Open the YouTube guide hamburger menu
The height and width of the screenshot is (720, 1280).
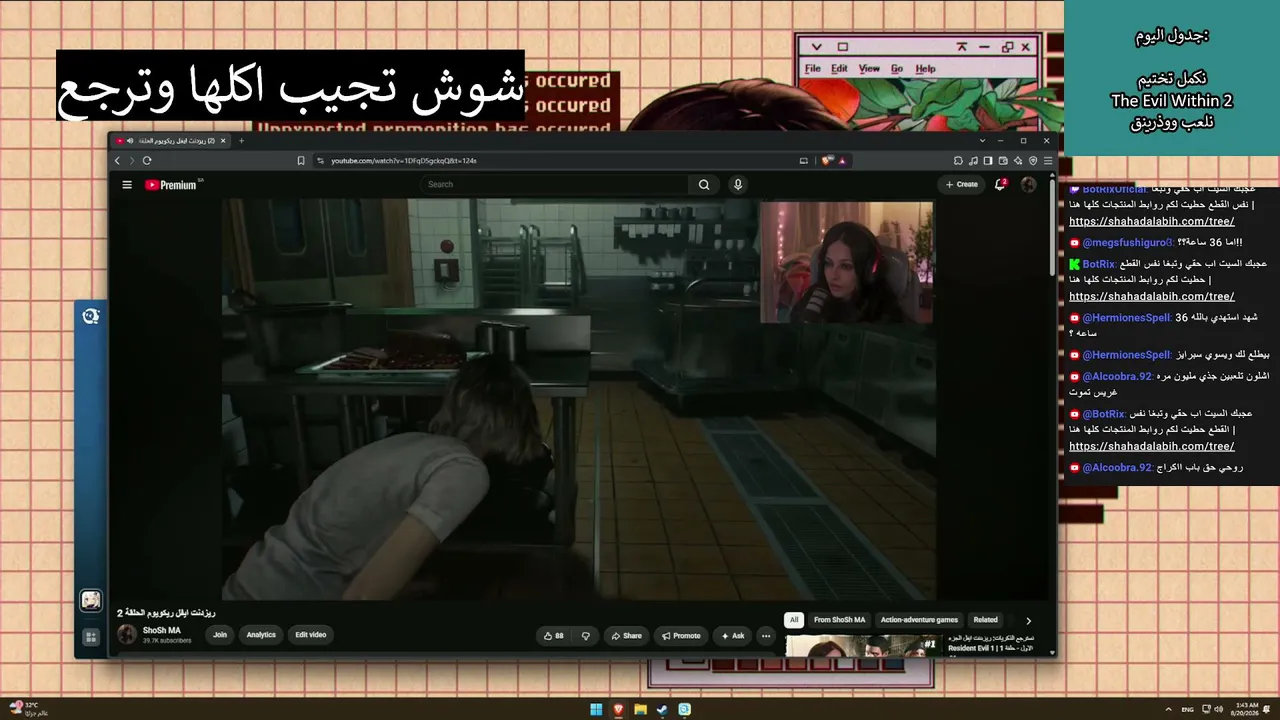127,185
